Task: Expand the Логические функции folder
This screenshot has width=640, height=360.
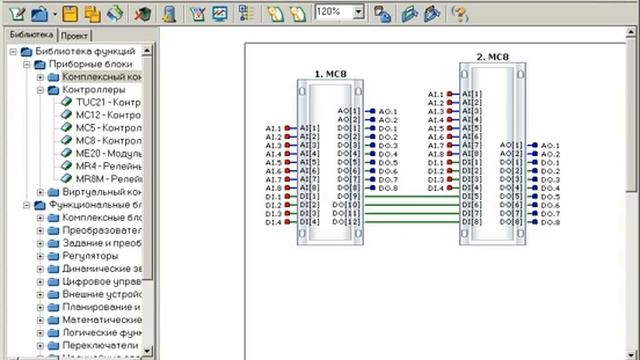Action: (x=40, y=333)
